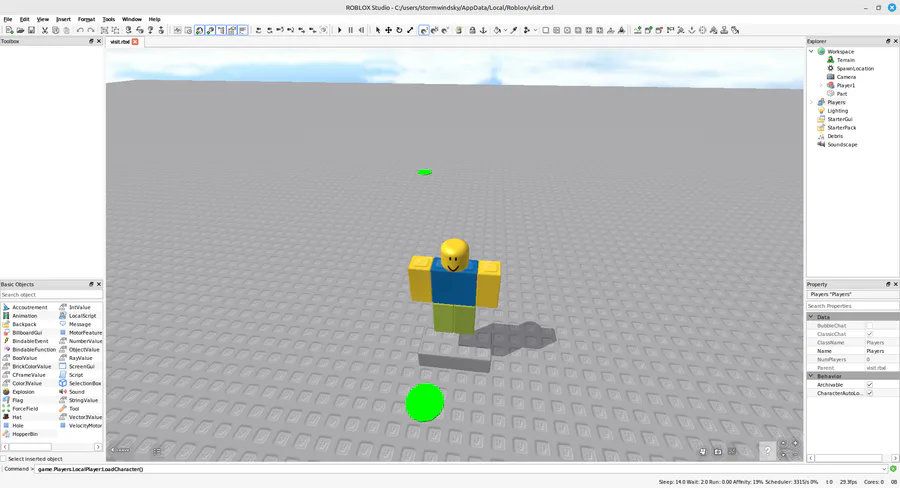This screenshot has width=900, height=488.
Task: Insert a Script basic object
Action: point(76,375)
